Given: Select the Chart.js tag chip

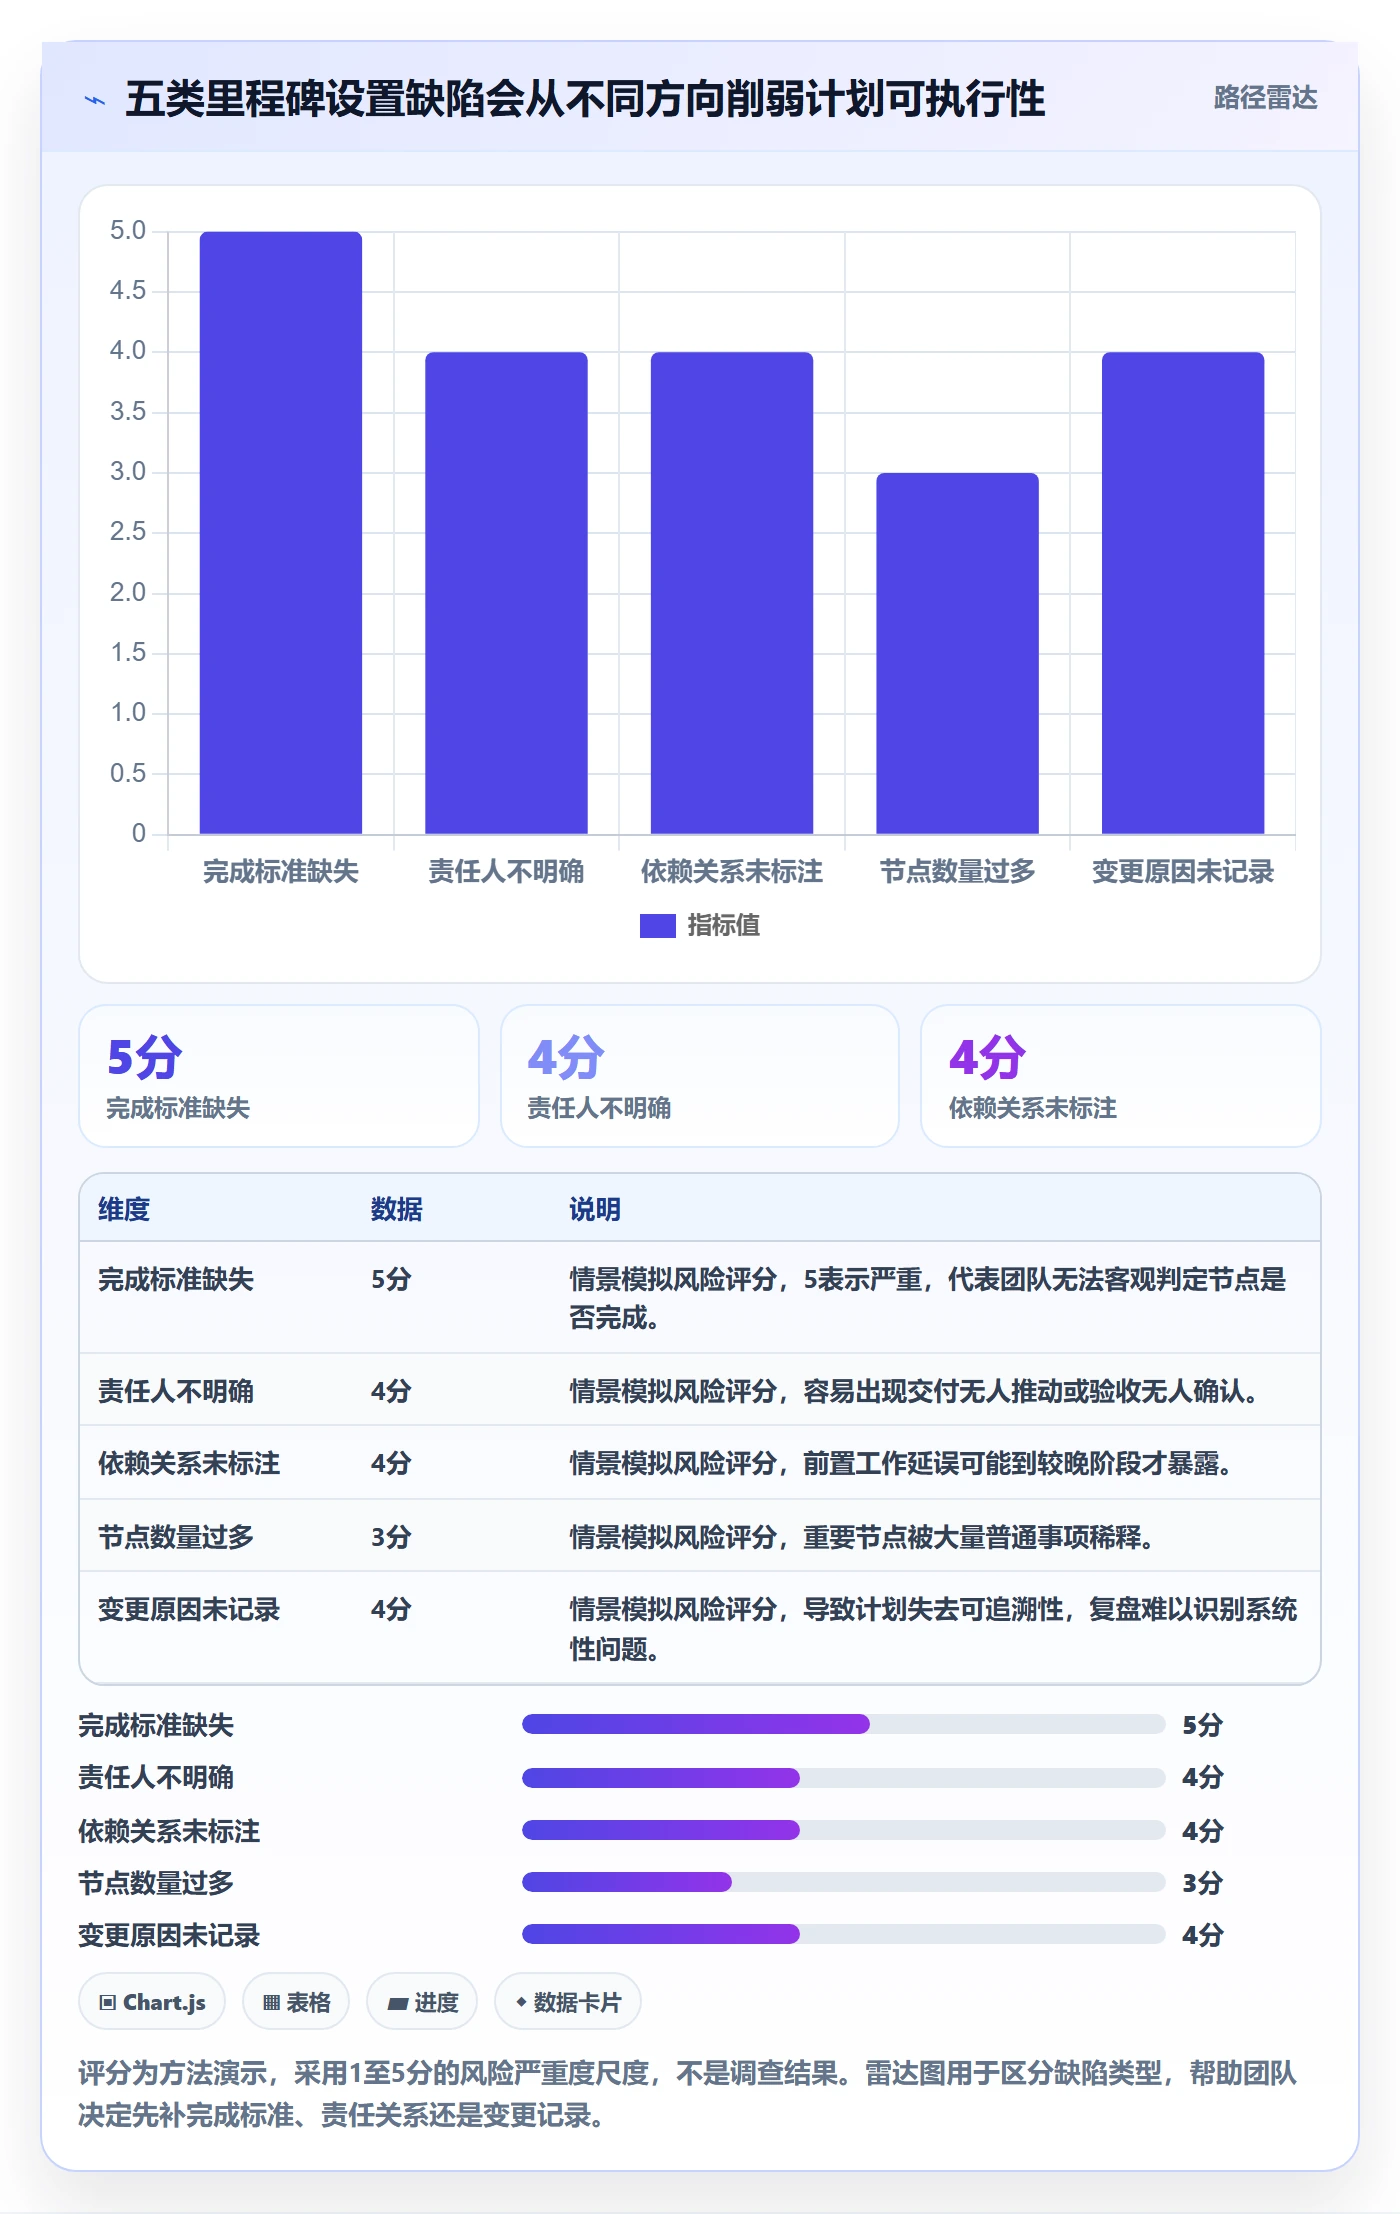Looking at the screenshot, I should [x=152, y=2002].
